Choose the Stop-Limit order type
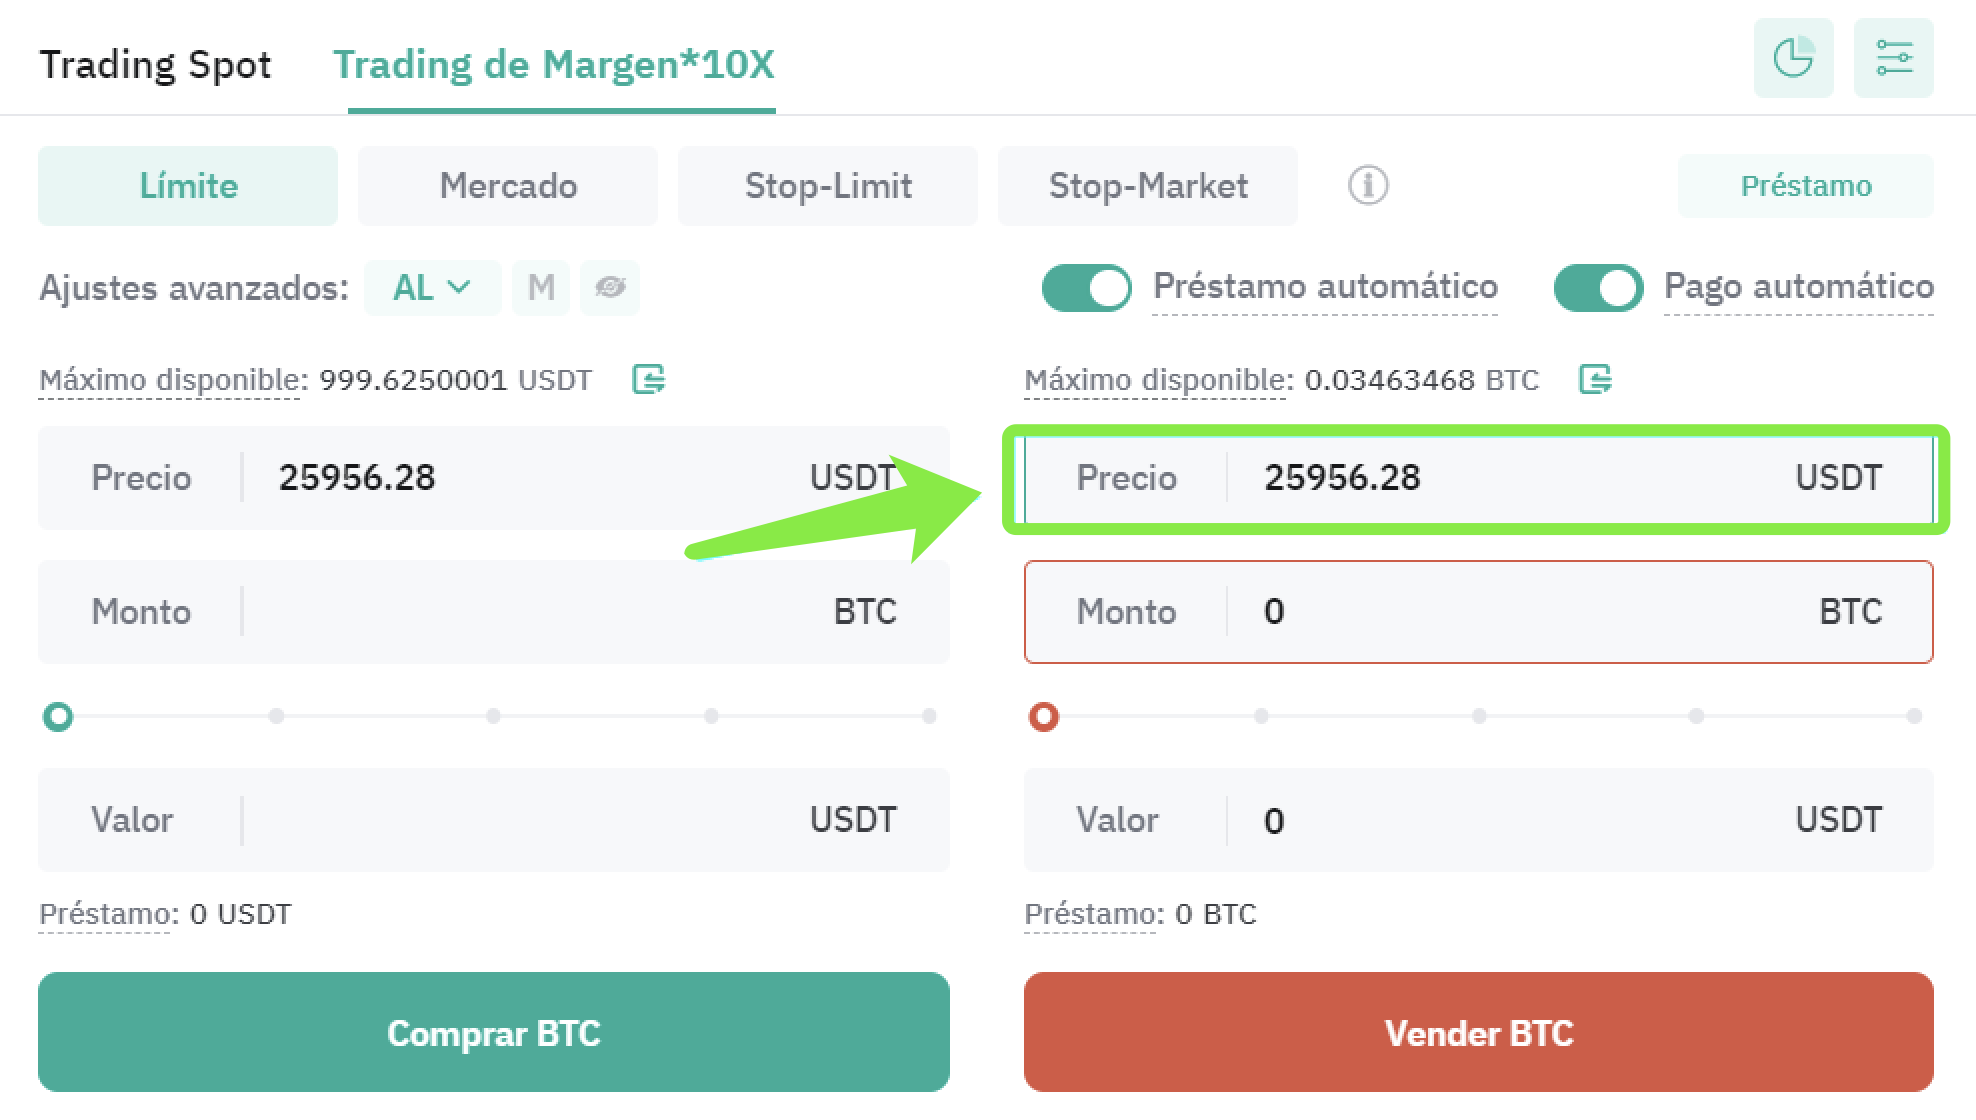The width and height of the screenshot is (1976, 1120). pyautogui.click(x=828, y=186)
